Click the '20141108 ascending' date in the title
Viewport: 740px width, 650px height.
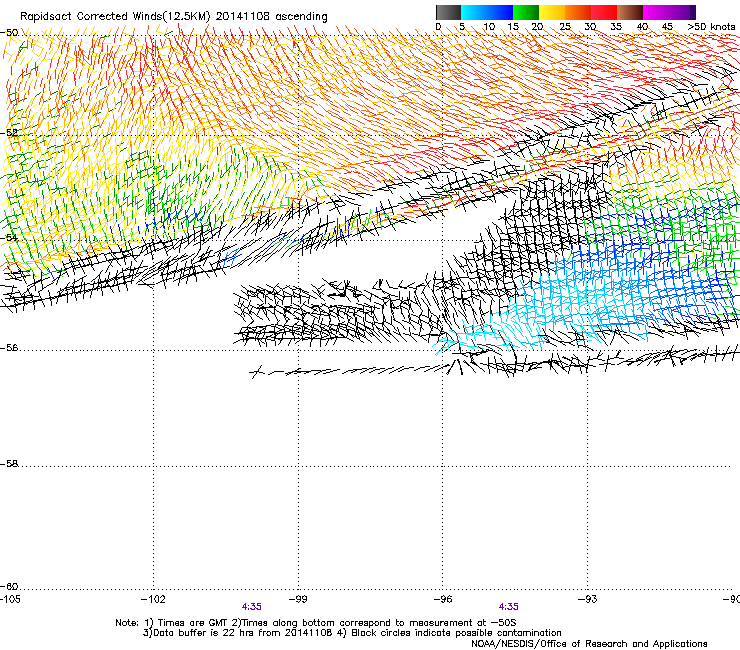[x=271, y=17]
